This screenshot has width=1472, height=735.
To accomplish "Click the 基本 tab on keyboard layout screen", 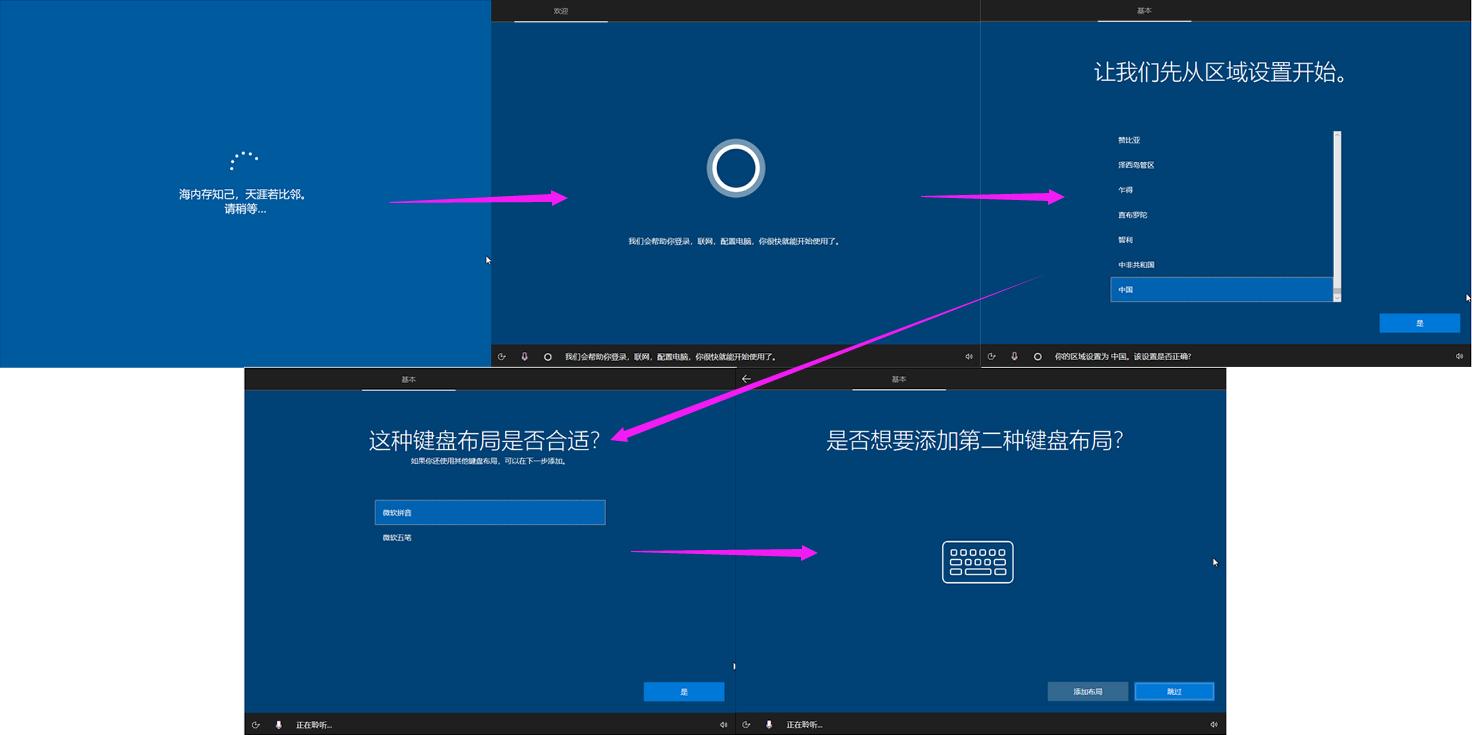I will coord(410,379).
